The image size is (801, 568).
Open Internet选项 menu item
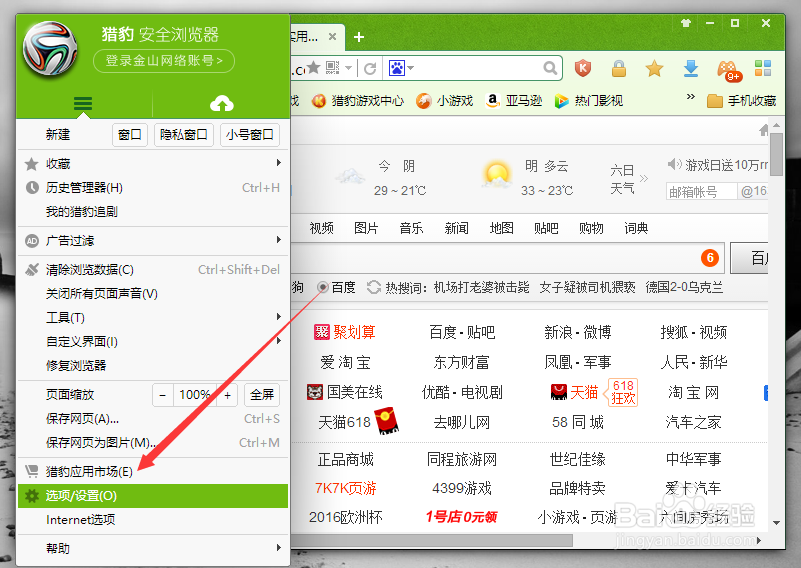click(x=153, y=520)
